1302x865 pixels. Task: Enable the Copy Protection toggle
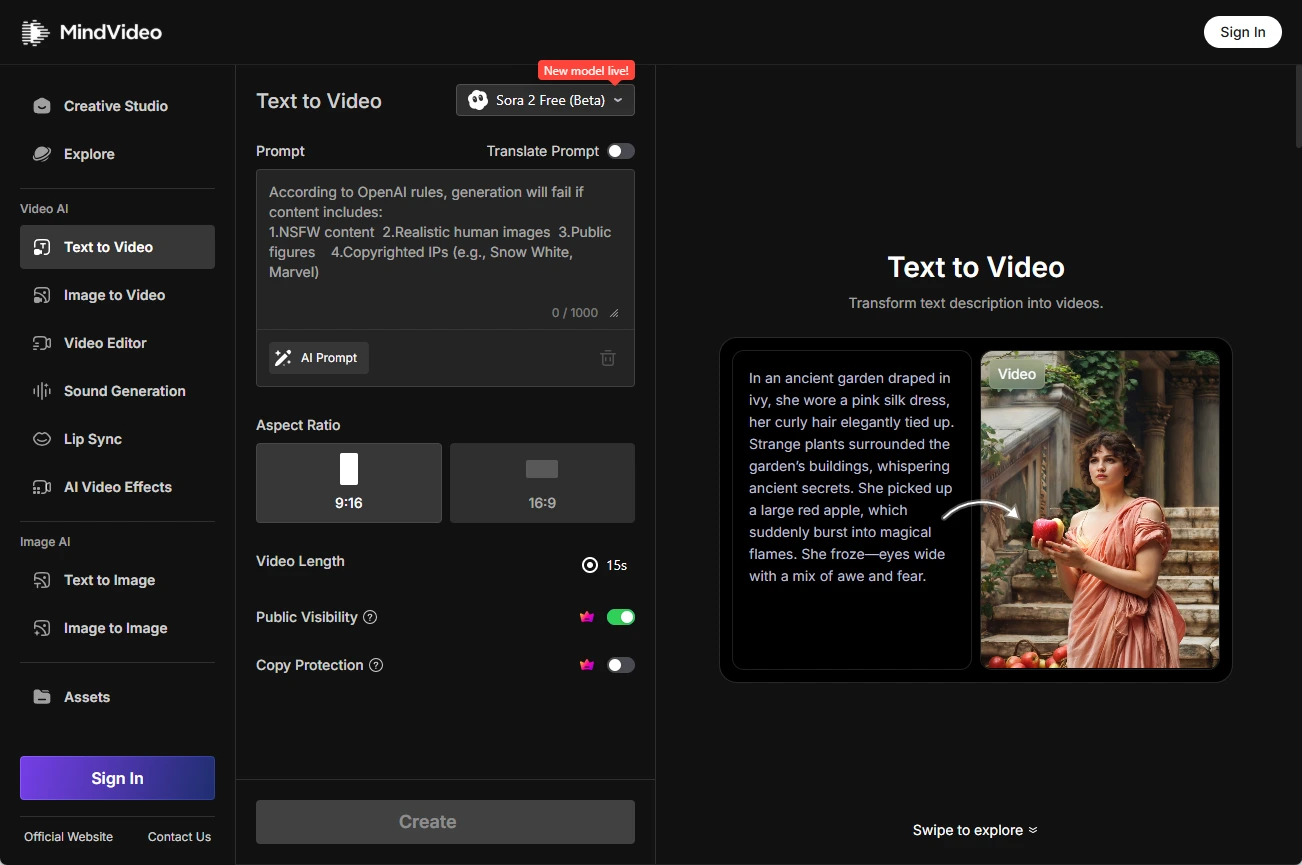click(620, 665)
